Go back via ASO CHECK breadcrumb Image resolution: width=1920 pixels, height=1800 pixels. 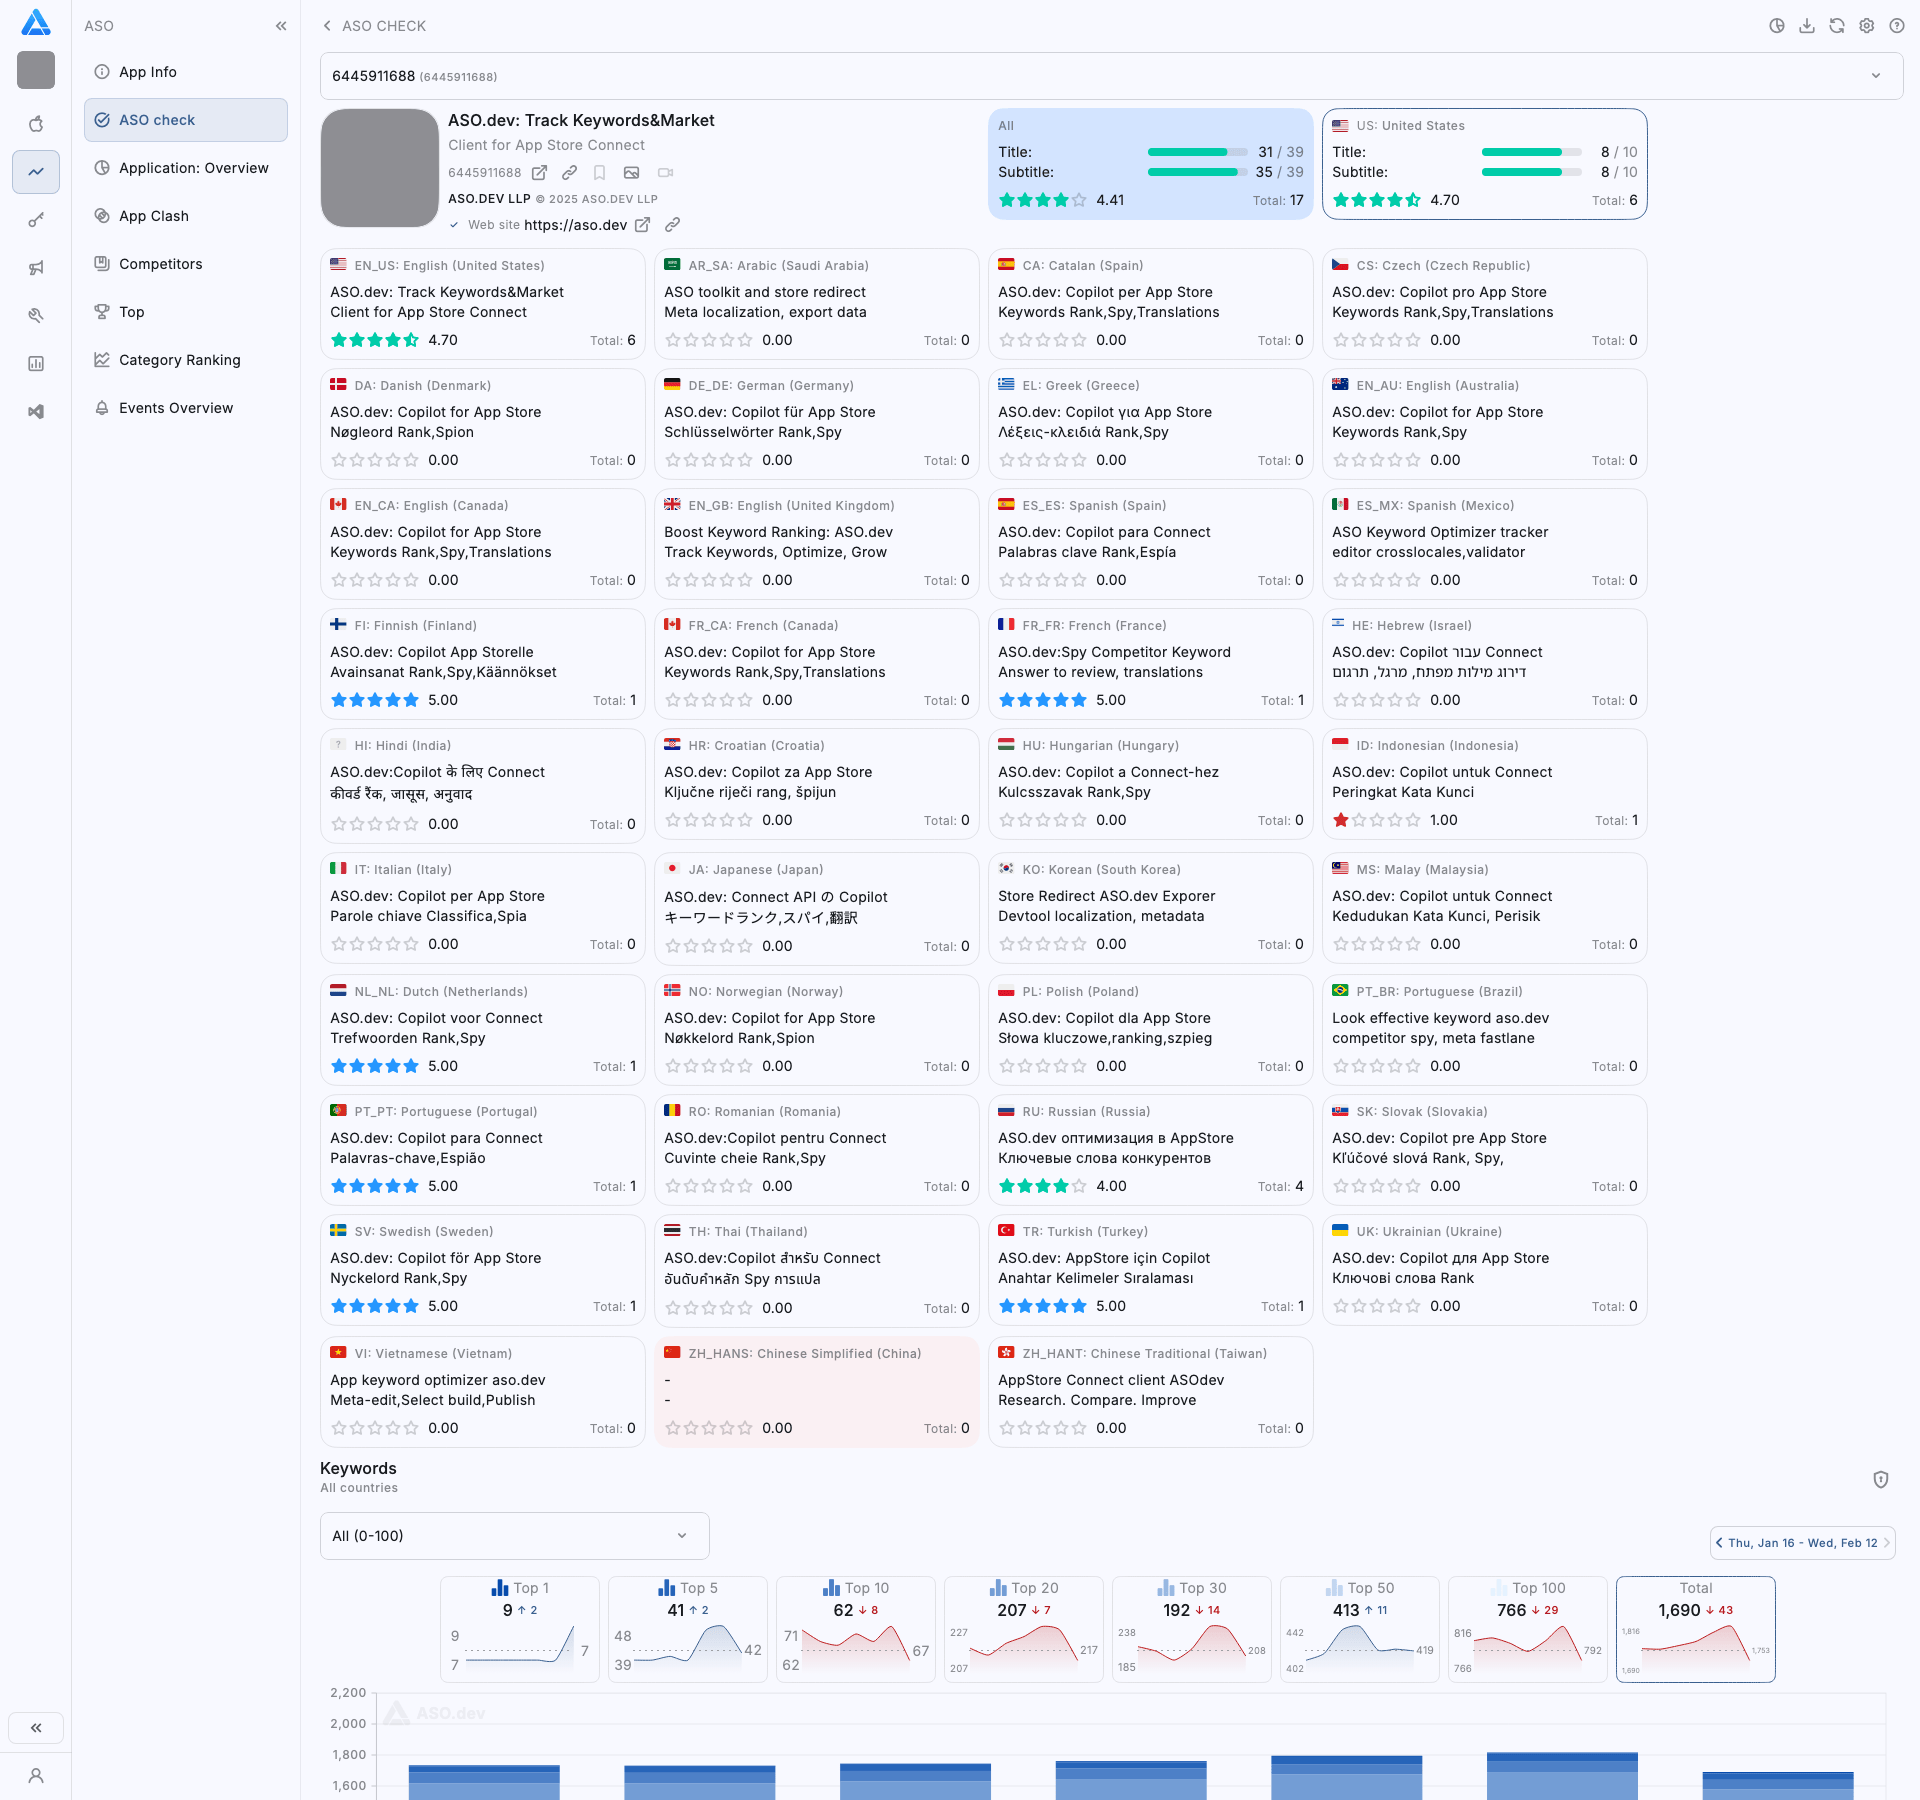tap(374, 26)
